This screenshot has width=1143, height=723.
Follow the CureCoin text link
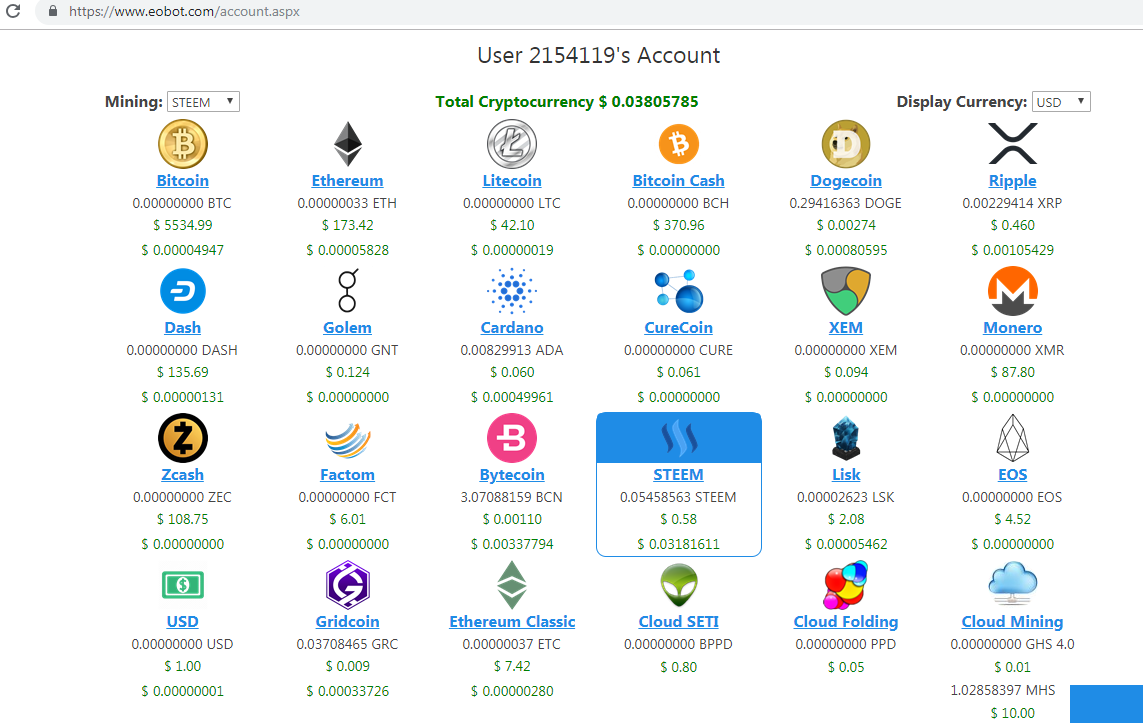tap(679, 328)
